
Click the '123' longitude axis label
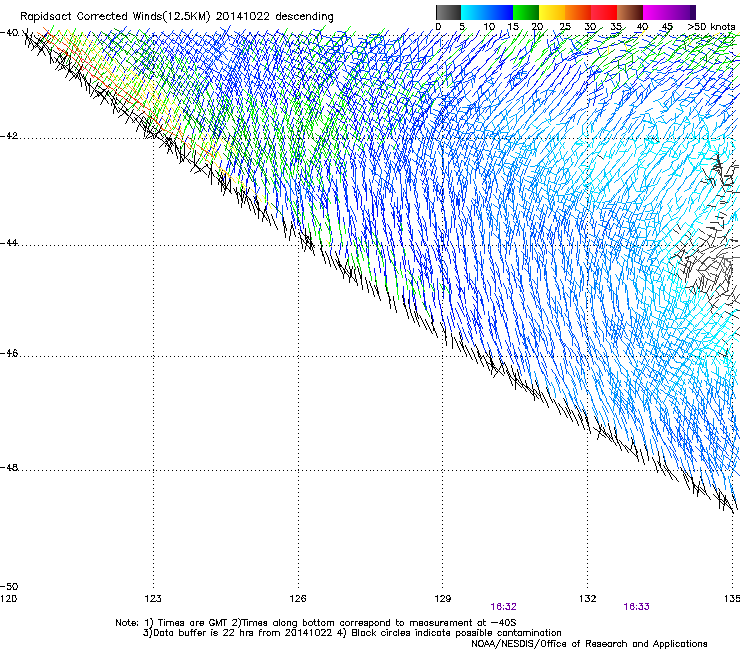pyautogui.click(x=153, y=599)
